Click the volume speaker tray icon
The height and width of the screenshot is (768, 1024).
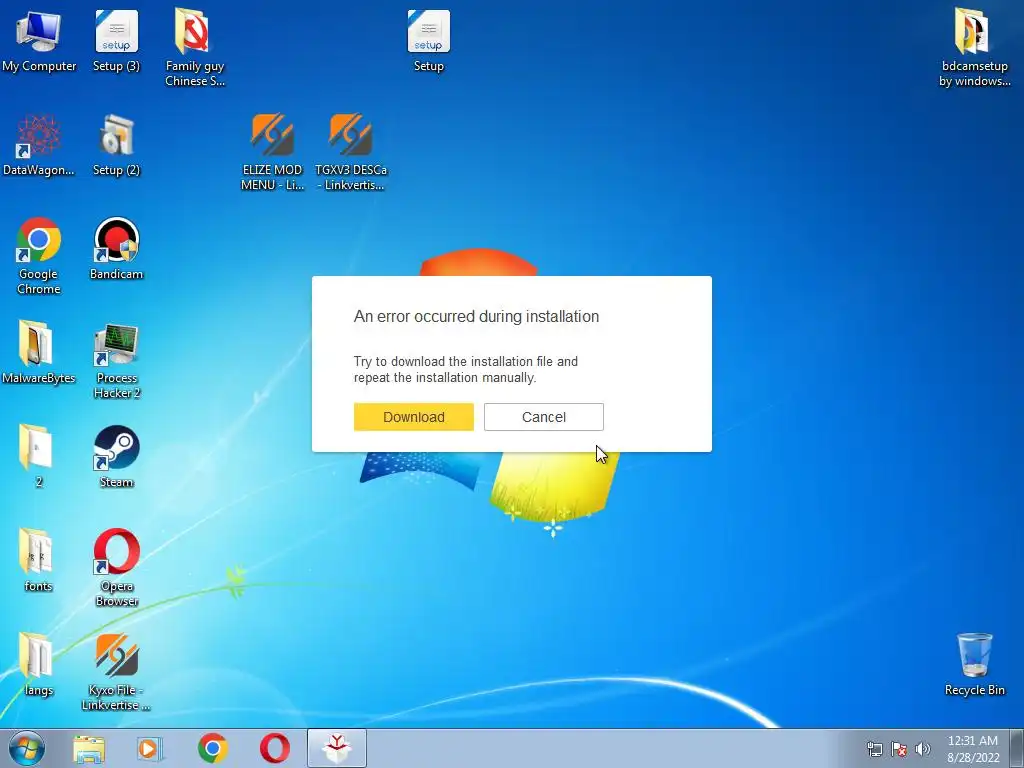[923, 749]
